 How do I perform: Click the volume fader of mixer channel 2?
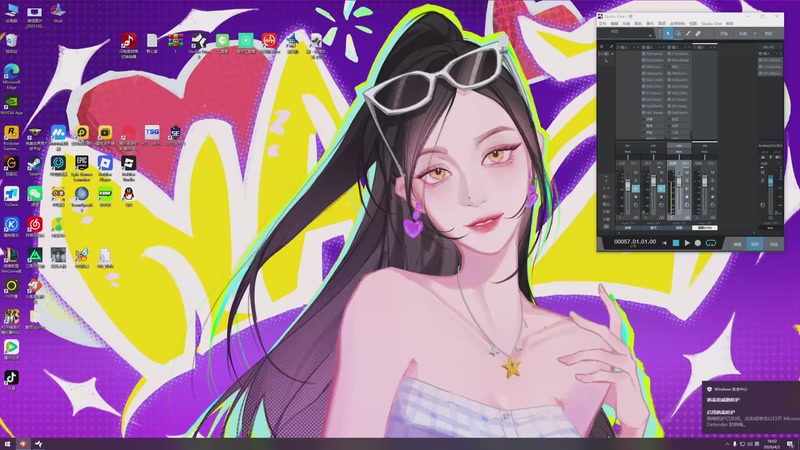pyautogui.click(x=654, y=181)
